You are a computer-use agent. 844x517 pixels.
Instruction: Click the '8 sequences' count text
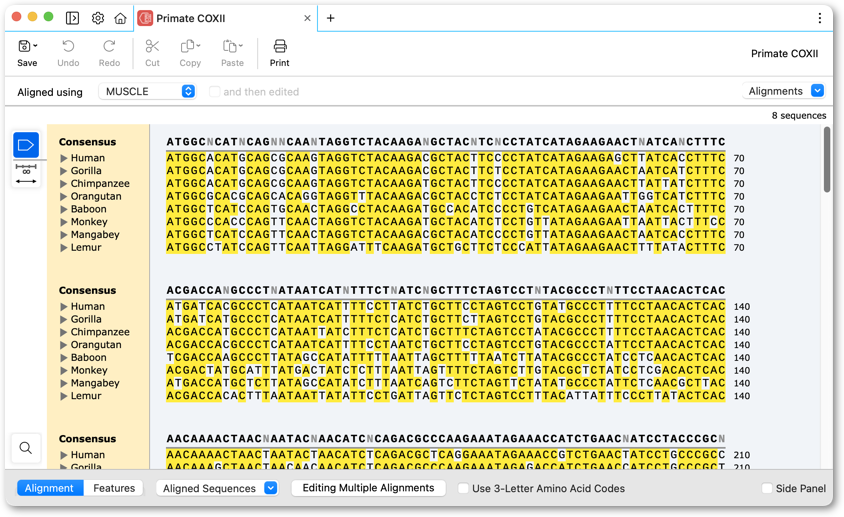[x=799, y=116]
